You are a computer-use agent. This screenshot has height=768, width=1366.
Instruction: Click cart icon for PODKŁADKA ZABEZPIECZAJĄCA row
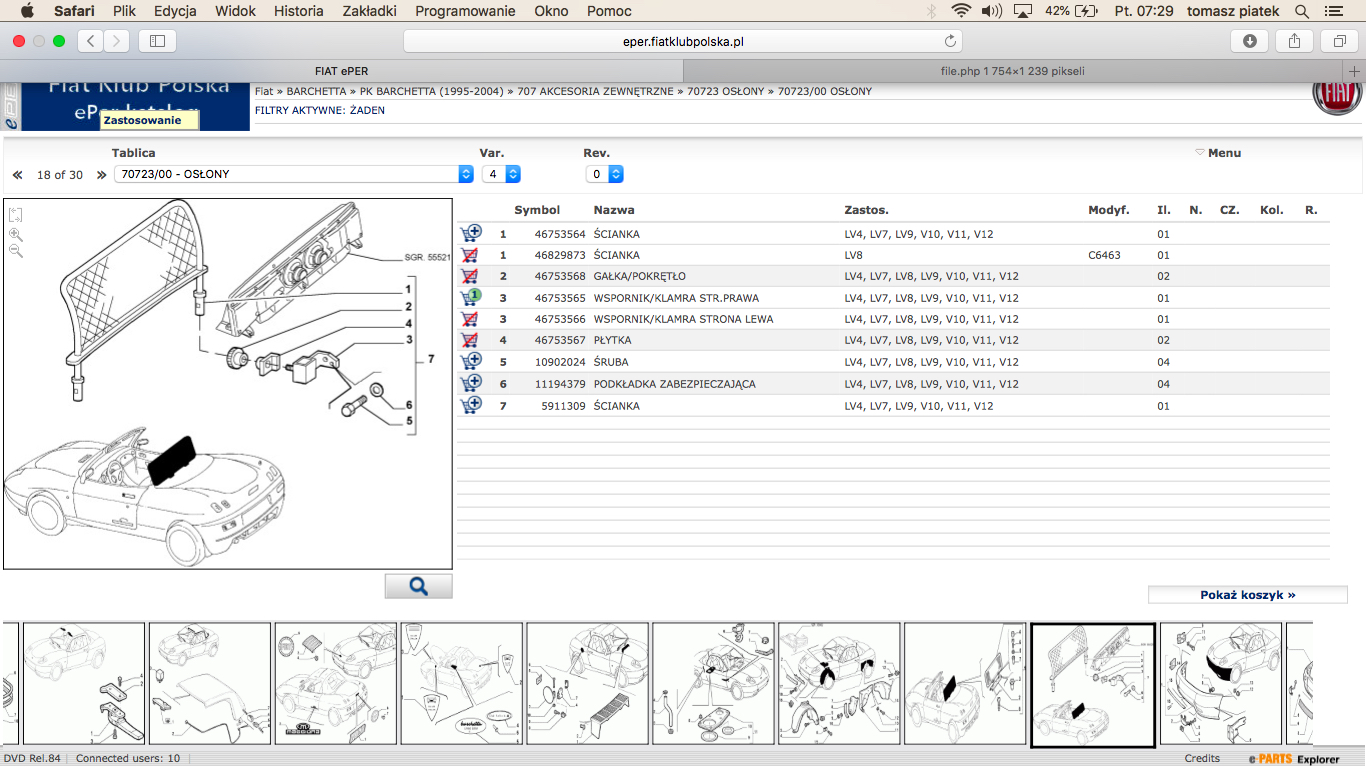click(470, 384)
